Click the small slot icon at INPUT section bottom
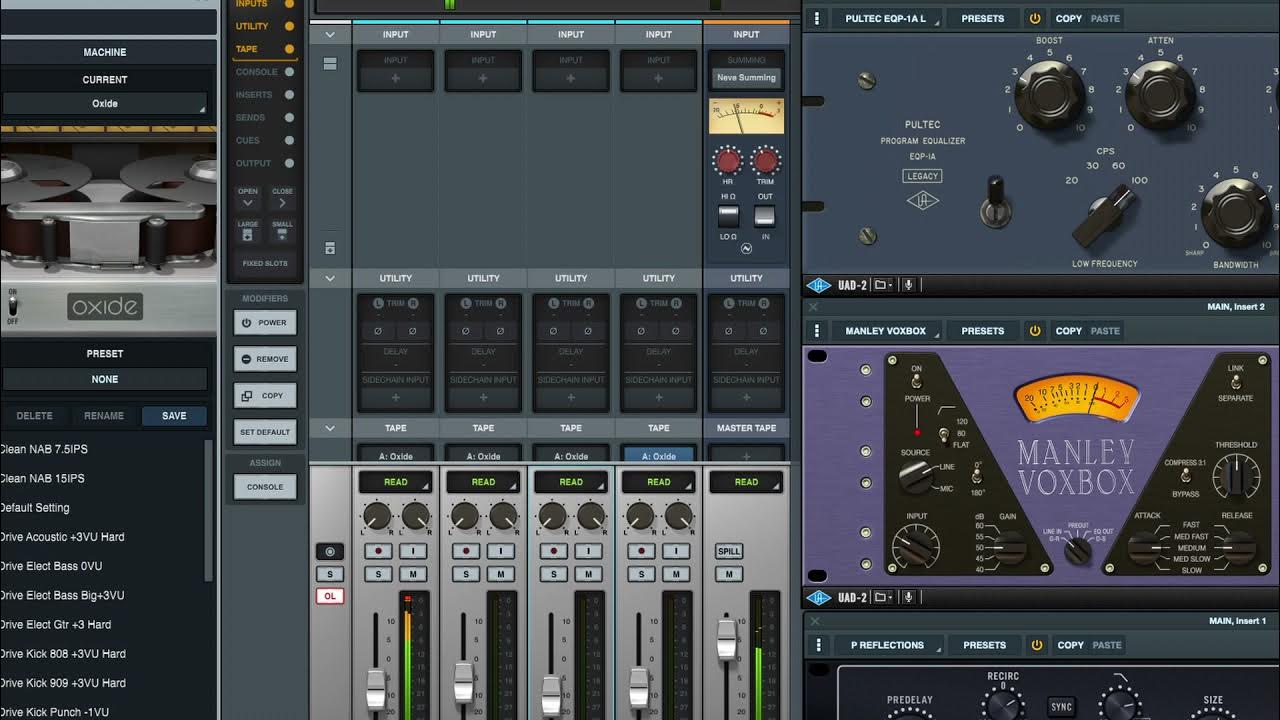Image resolution: width=1280 pixels, height=720 pixels. point(330,248)
